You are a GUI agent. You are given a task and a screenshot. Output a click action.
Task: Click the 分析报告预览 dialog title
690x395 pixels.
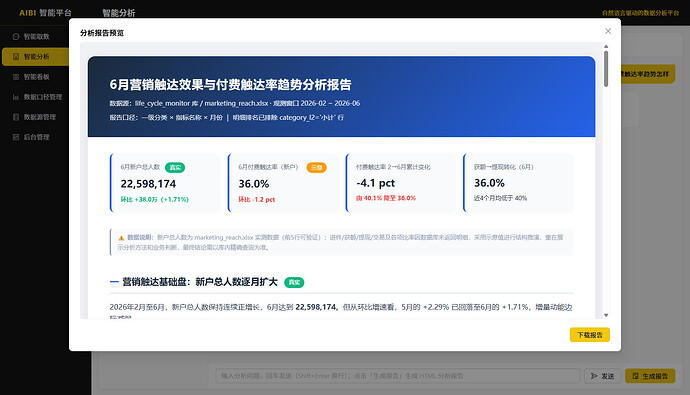tap(102, 33)
